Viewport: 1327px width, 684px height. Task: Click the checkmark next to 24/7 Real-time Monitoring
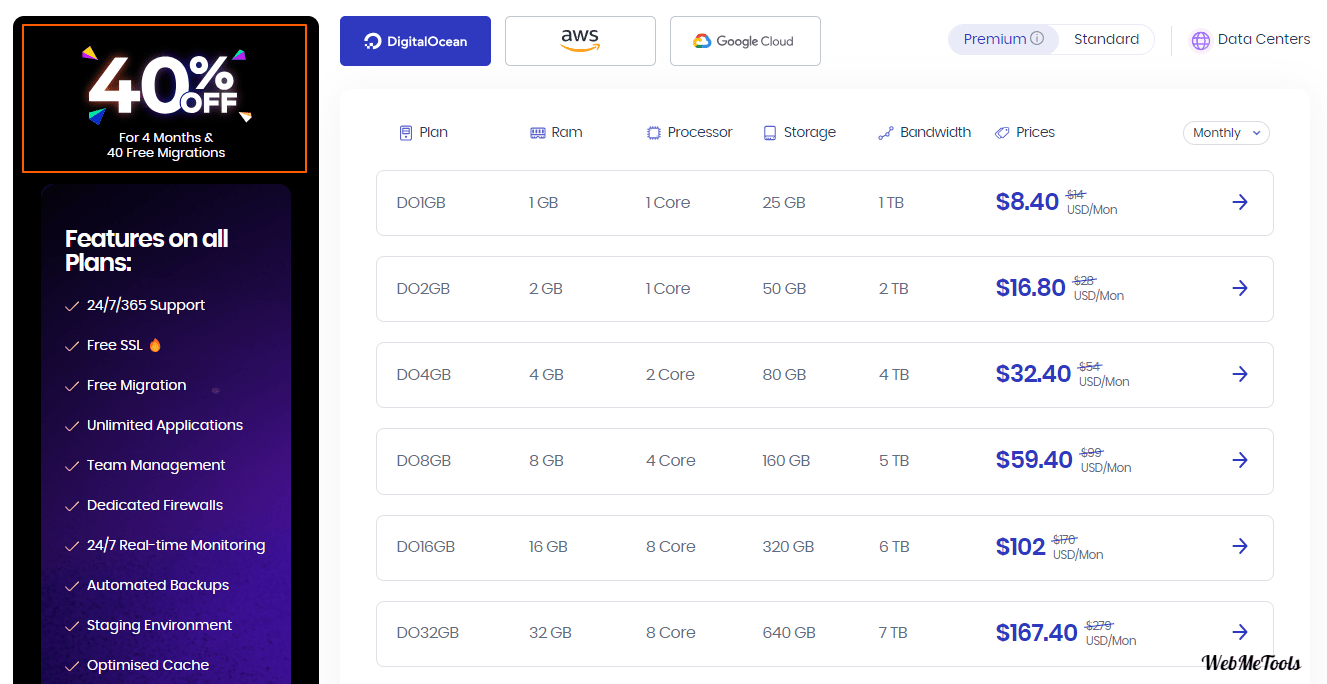coord(72,546)
